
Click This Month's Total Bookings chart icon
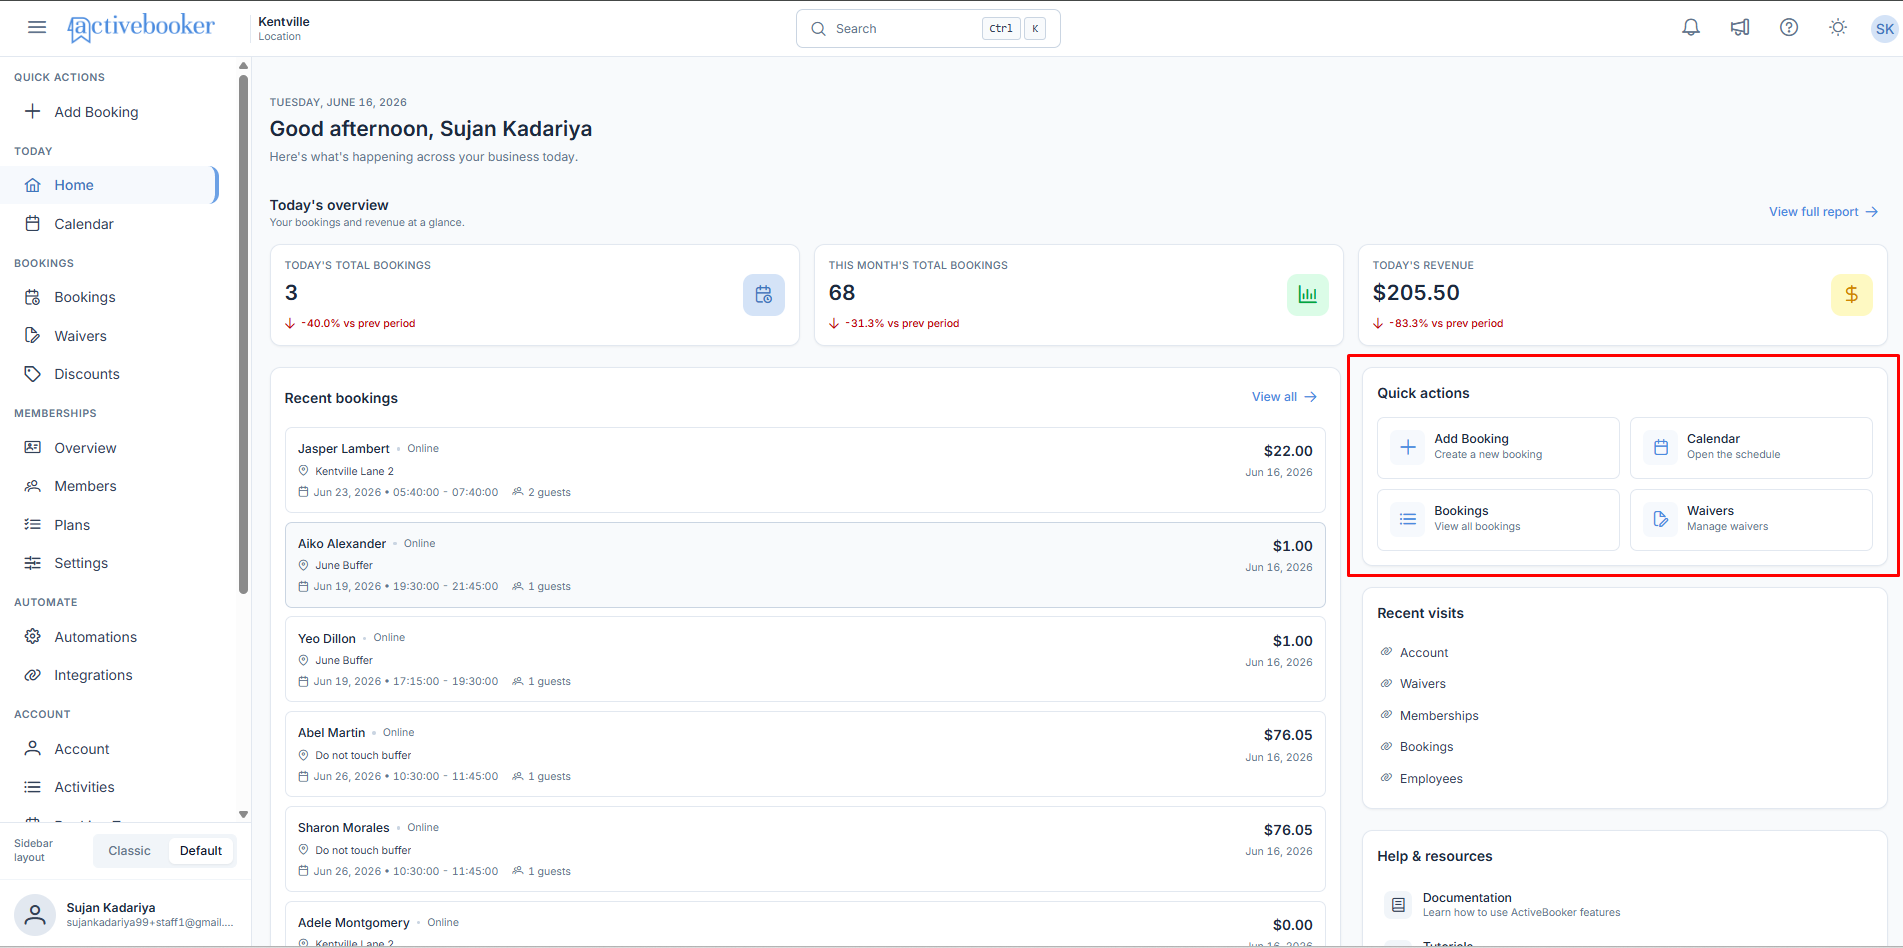click(x=1308, y=295)
